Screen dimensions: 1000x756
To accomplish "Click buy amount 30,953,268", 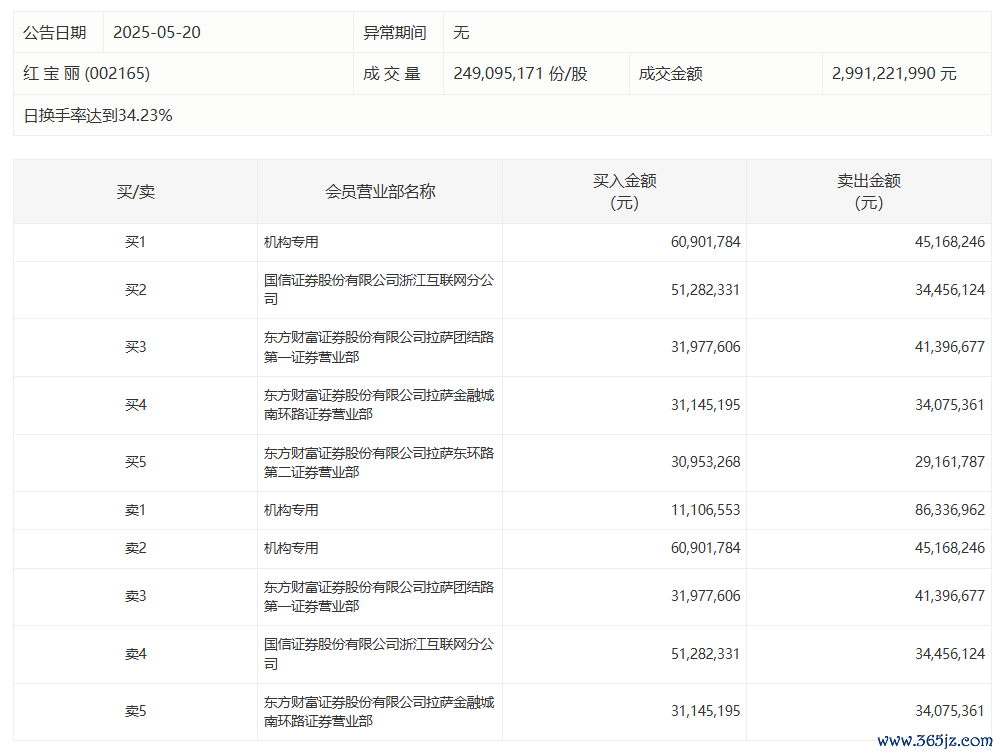I will (x=705, y=462).
